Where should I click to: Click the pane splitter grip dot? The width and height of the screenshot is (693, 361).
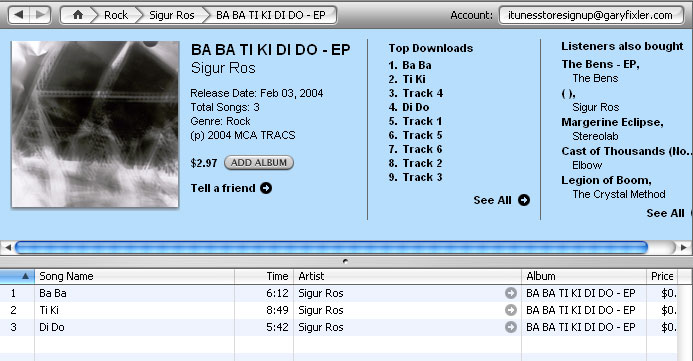click(x=345, y=261)
